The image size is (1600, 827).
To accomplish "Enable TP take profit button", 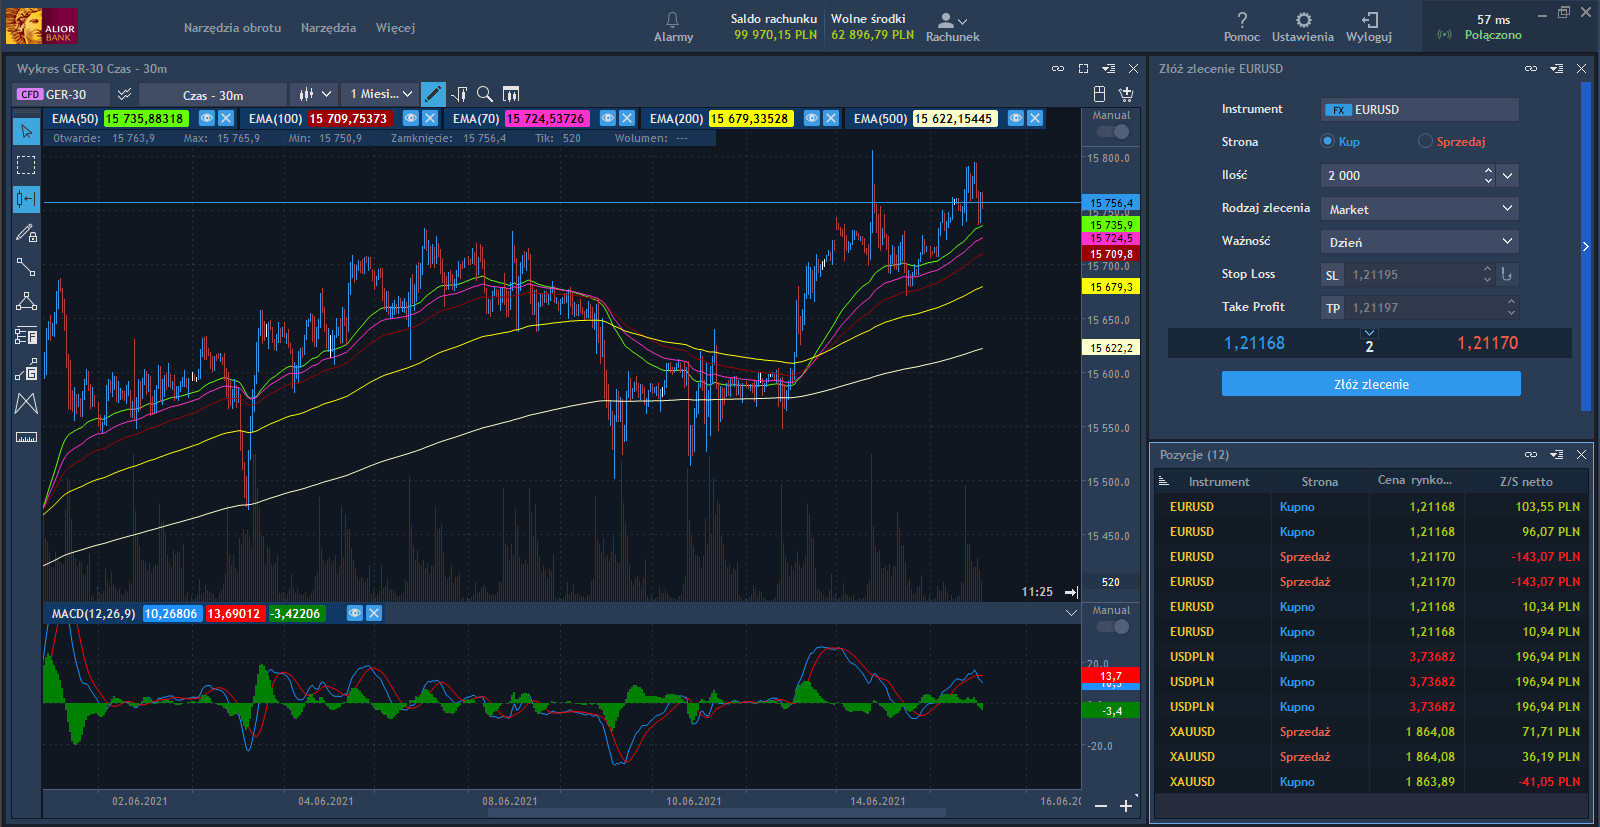I will click(x=1332, y=308).
